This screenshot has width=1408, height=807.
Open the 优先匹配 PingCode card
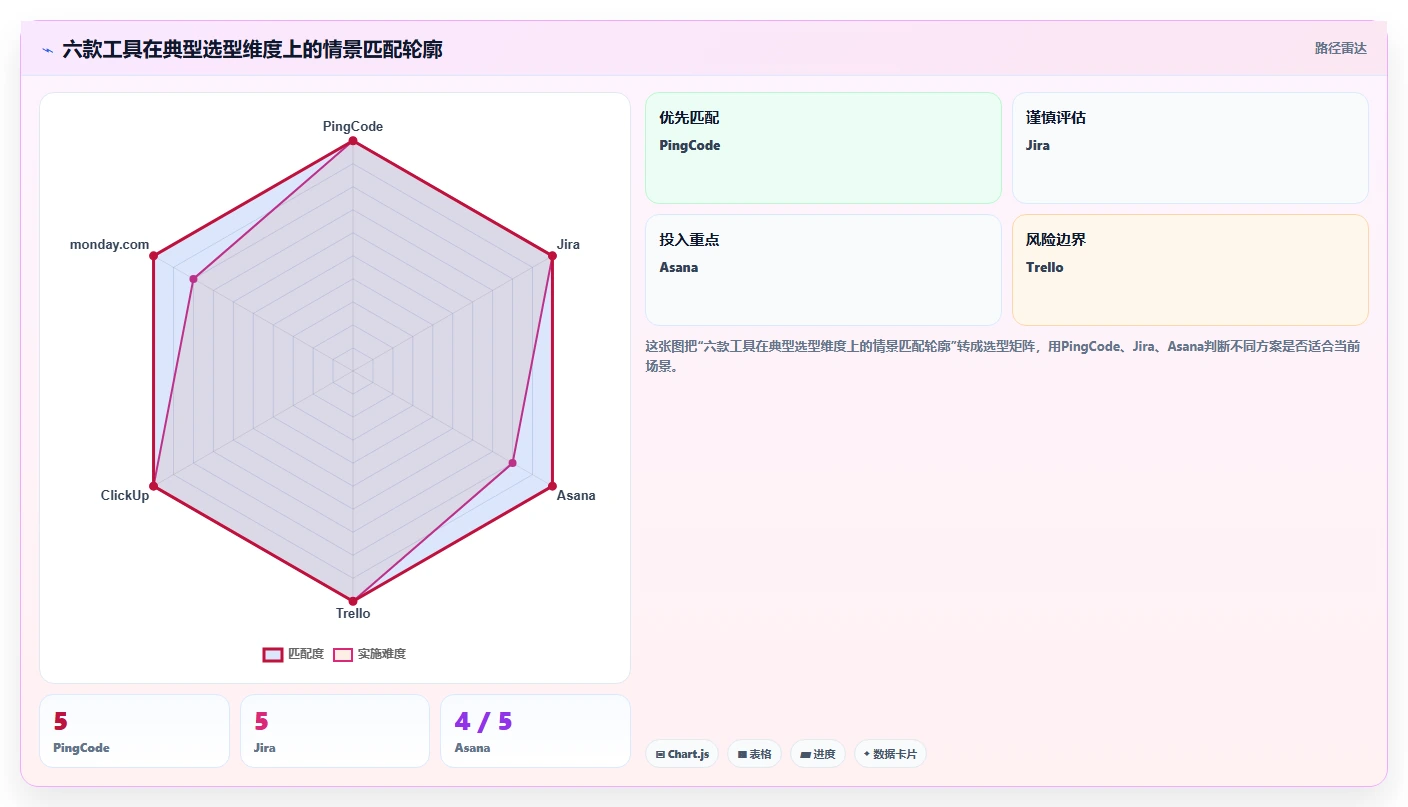(823, 148)
